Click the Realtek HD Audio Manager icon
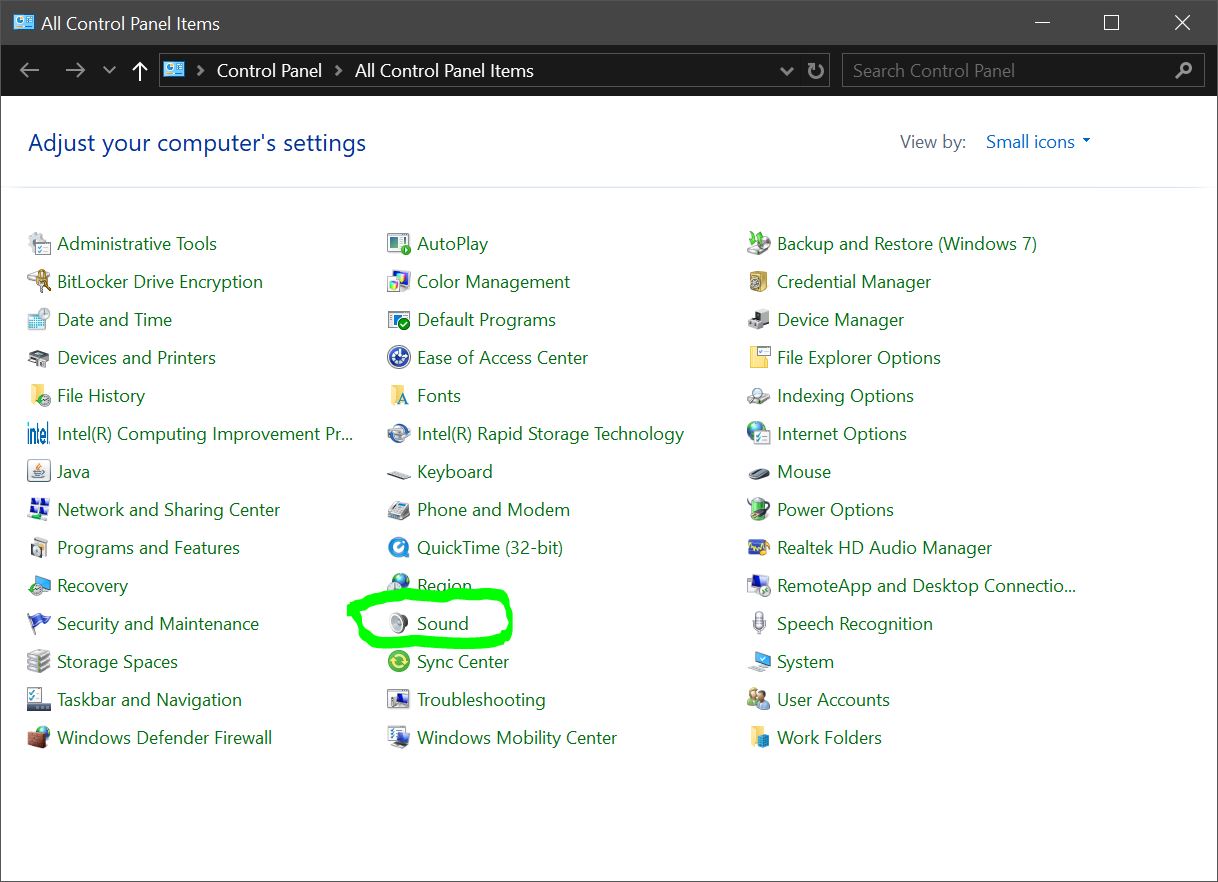The height and width of the screenshot is (882, 1218). pyautogui.click(x=759, y=548)
